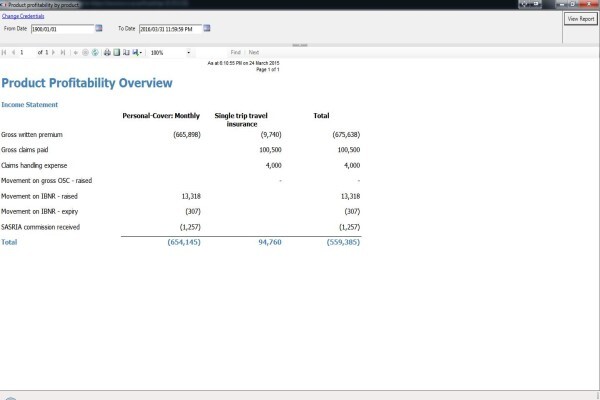Select Personal-Cover: Monthly column header
This screenshot has height=400, width=600.
161,116
